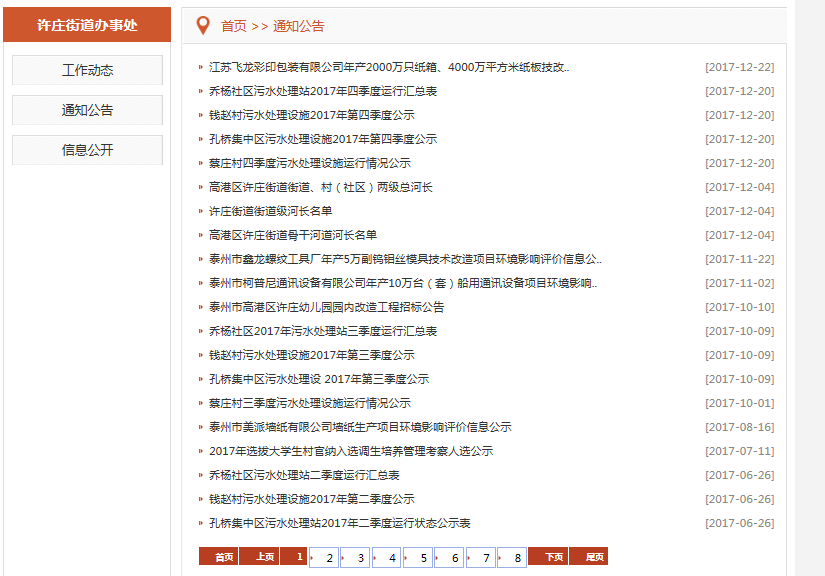Open 乔杨社区污水处理站二季度运行汇总表
Screen dimensions: 825x576
(x=304, y=476)
